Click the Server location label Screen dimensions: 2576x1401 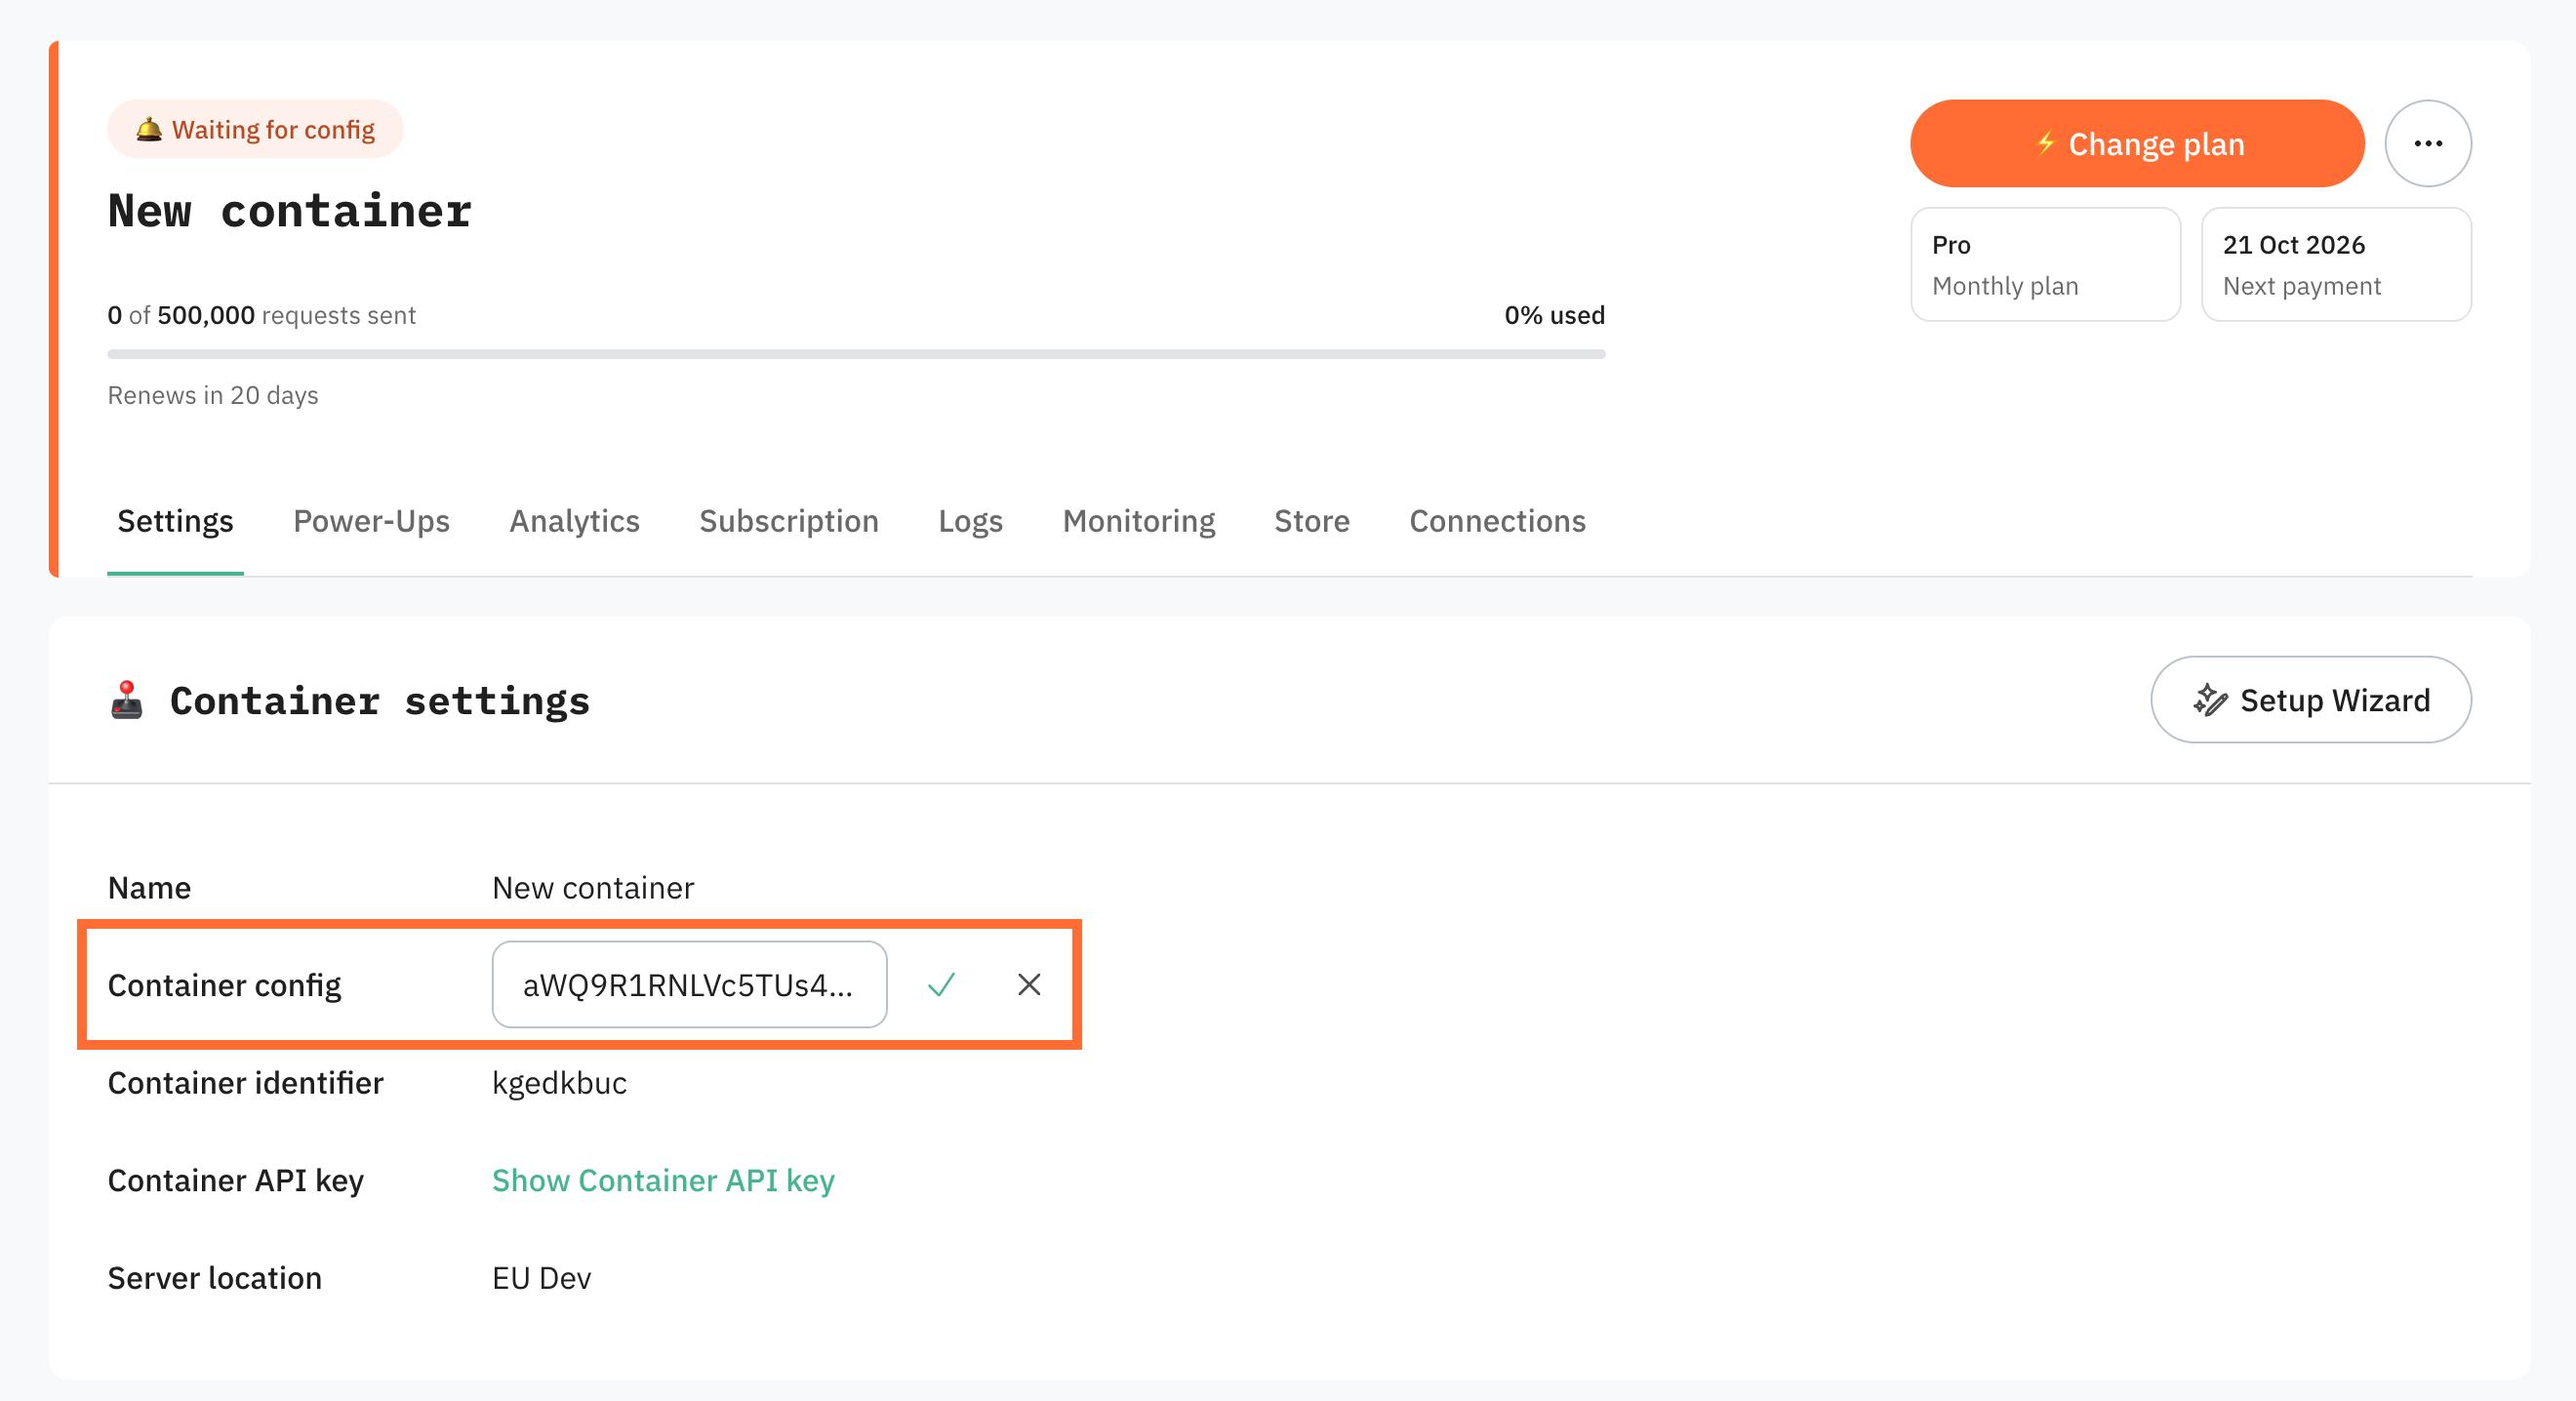click(214, 1278)
